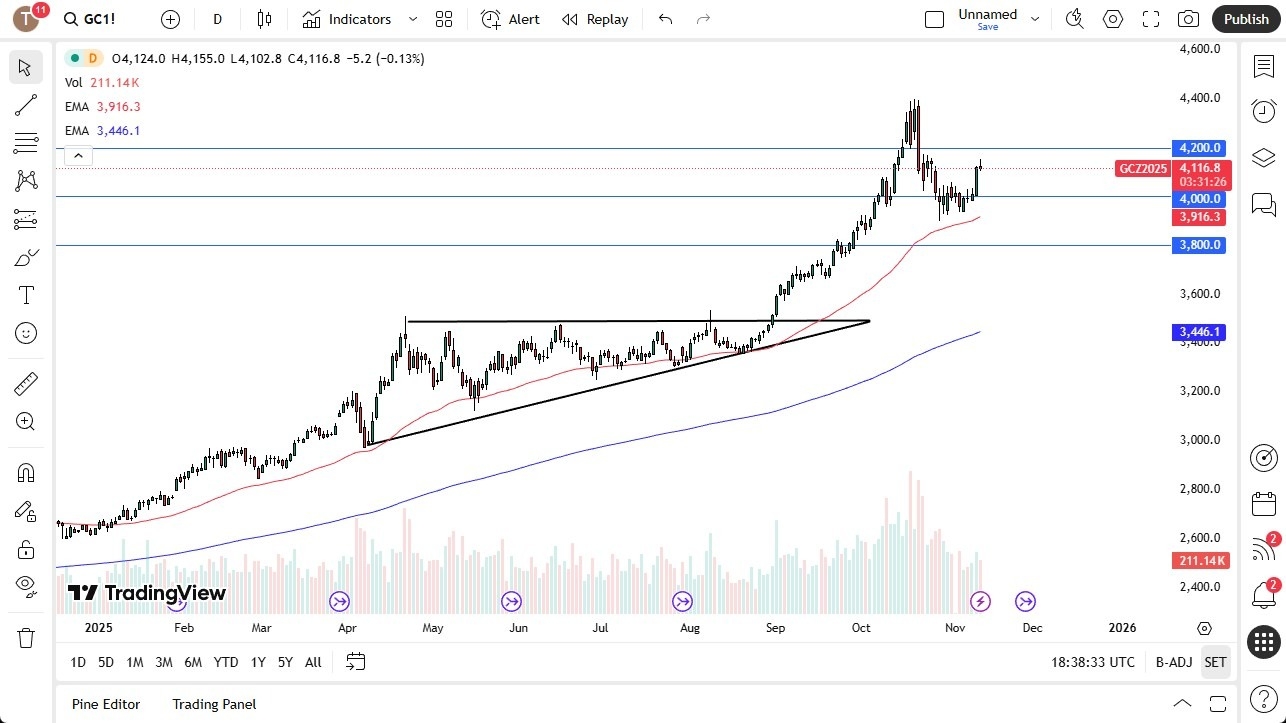
Task: Open the Watchlist panel
Action: pos(1263,66)
